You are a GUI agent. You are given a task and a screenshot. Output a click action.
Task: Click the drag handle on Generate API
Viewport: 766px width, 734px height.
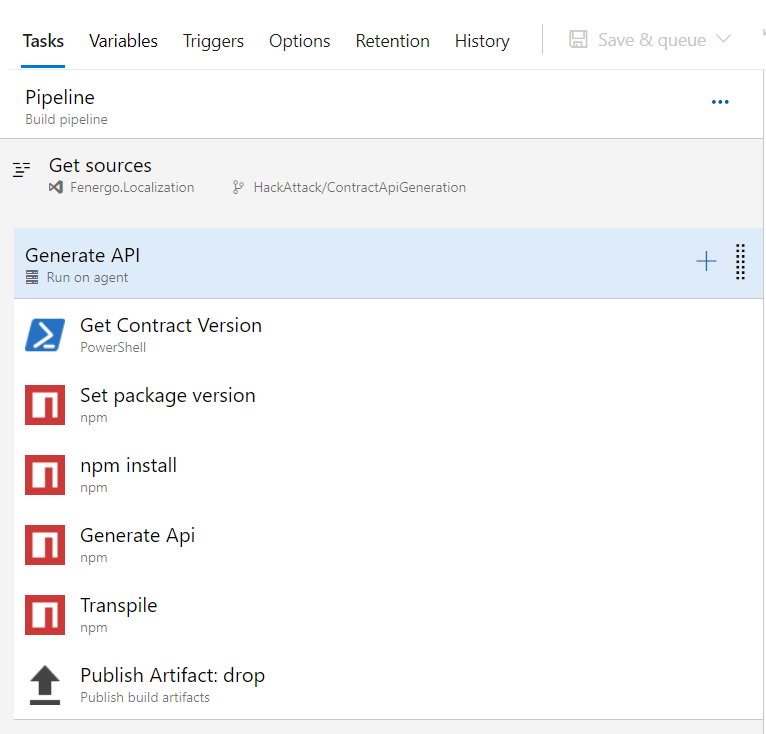pyautogui.click(x=740, y=262)
